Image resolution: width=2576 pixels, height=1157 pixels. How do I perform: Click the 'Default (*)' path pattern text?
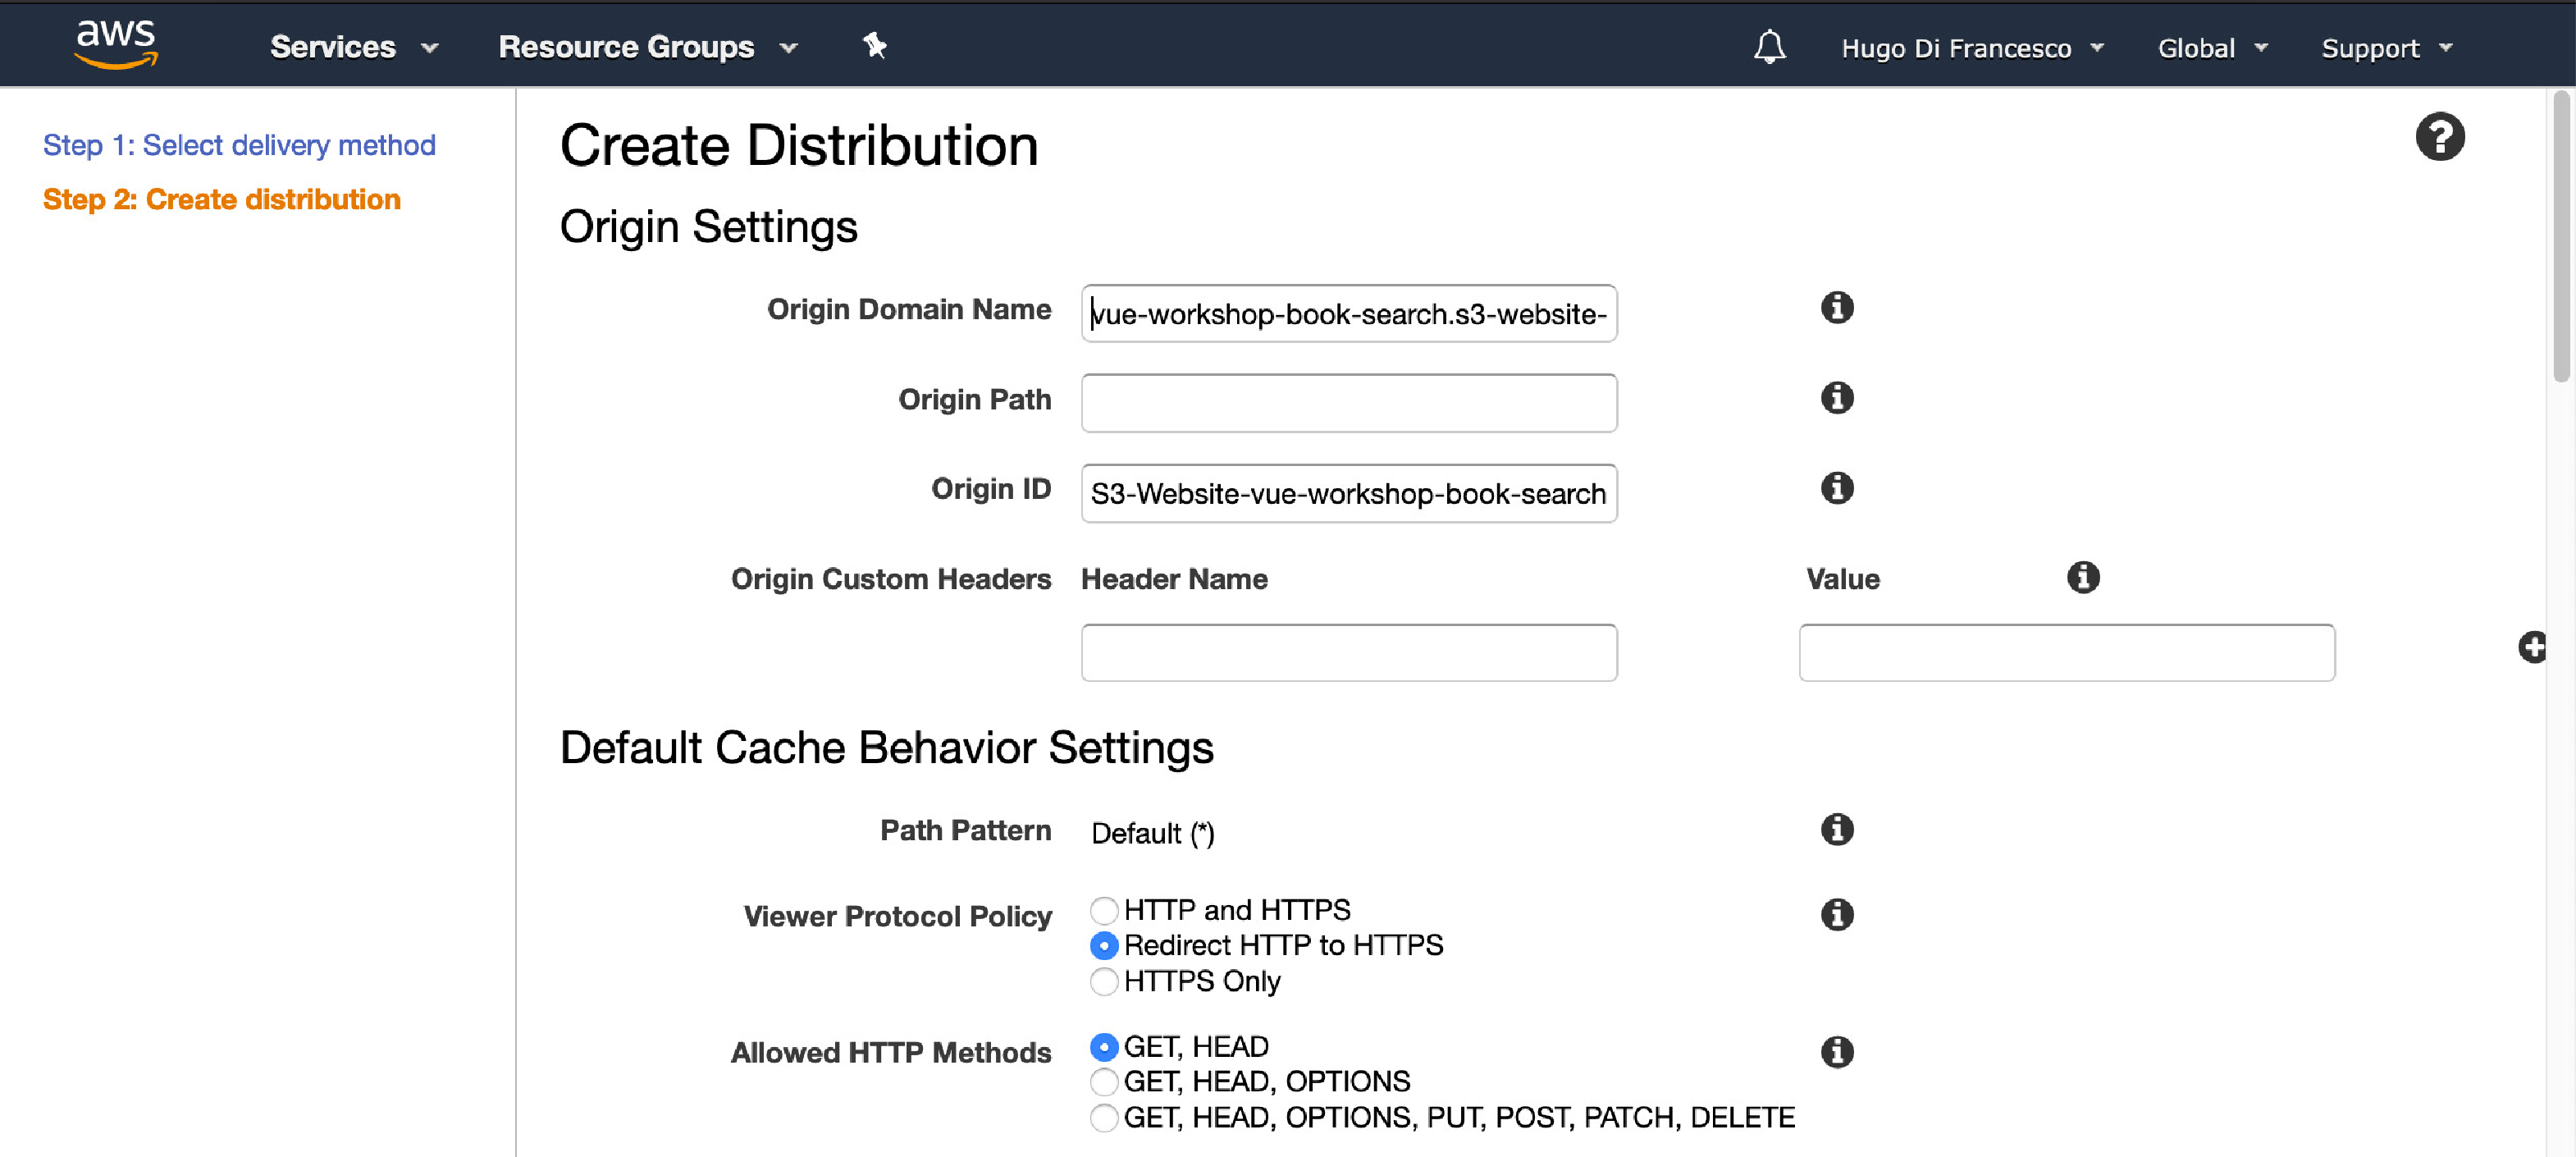click(1152, 833)
